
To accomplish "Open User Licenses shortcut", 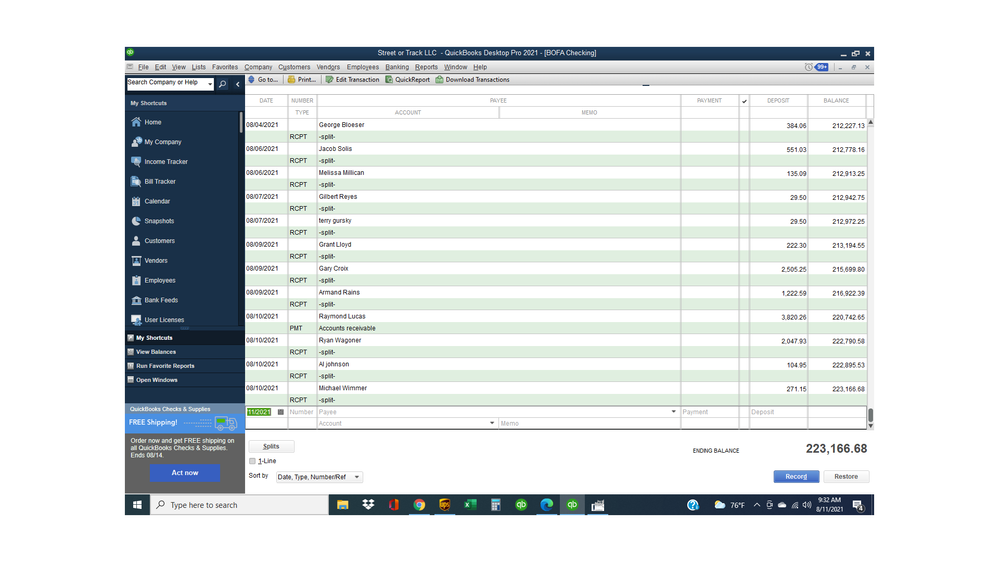I will (157, 319).
